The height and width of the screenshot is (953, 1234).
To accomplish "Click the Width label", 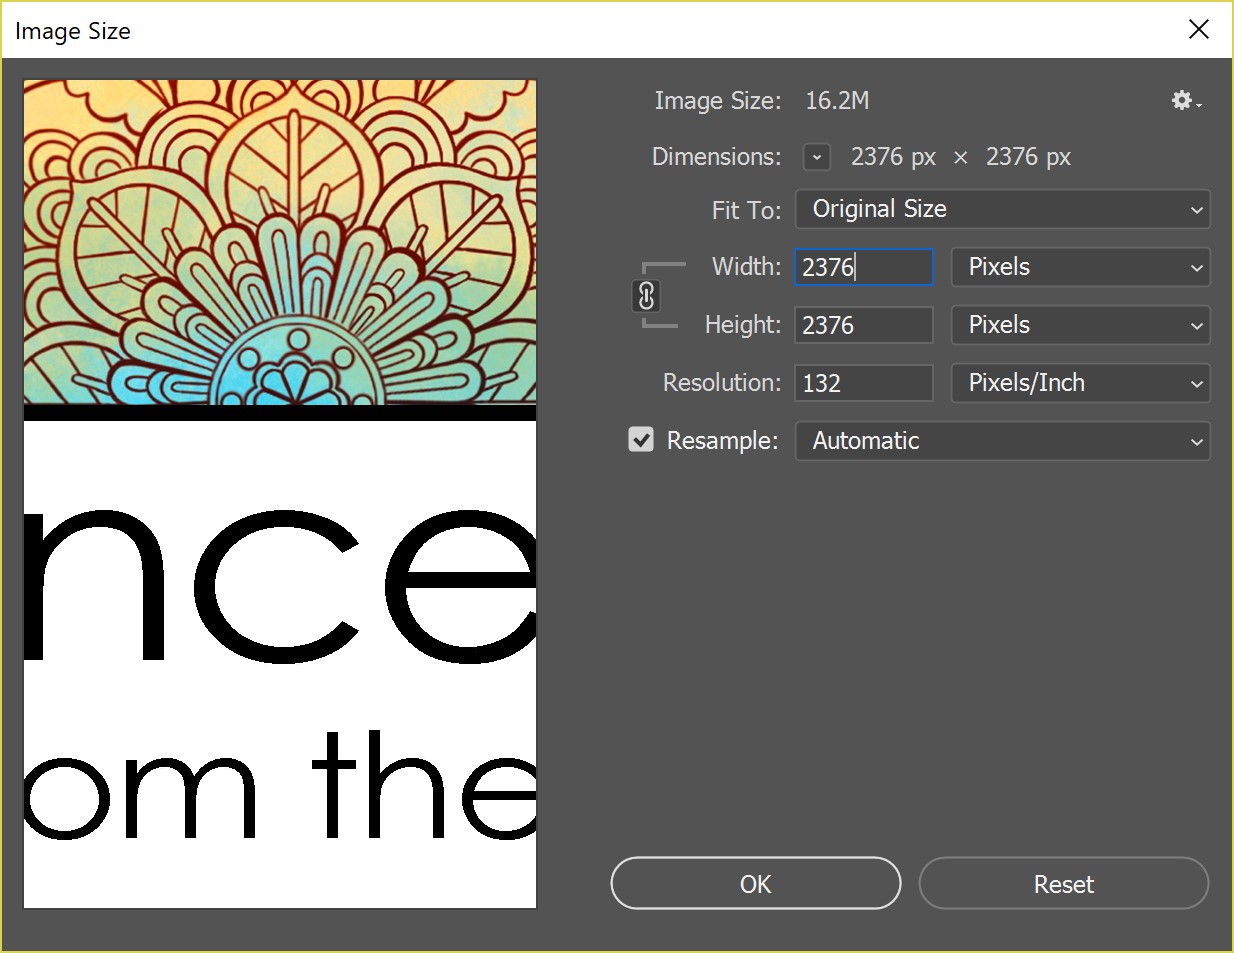I will [x=746, y=267].
